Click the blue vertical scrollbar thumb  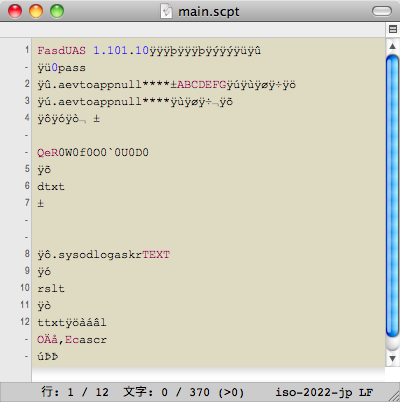pyautogui.click(x=393, y=196)
